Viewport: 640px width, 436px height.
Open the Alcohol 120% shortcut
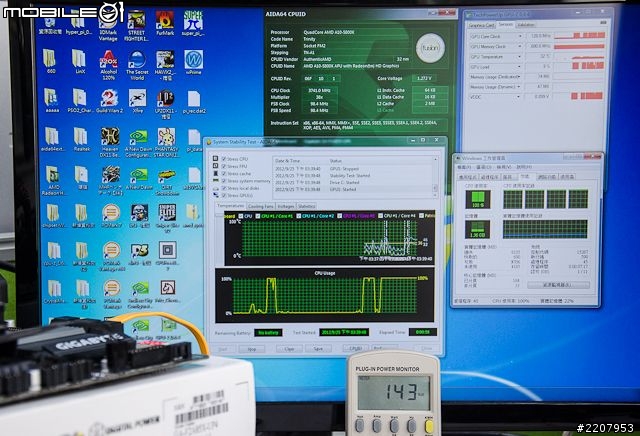[x=109, y=65]
